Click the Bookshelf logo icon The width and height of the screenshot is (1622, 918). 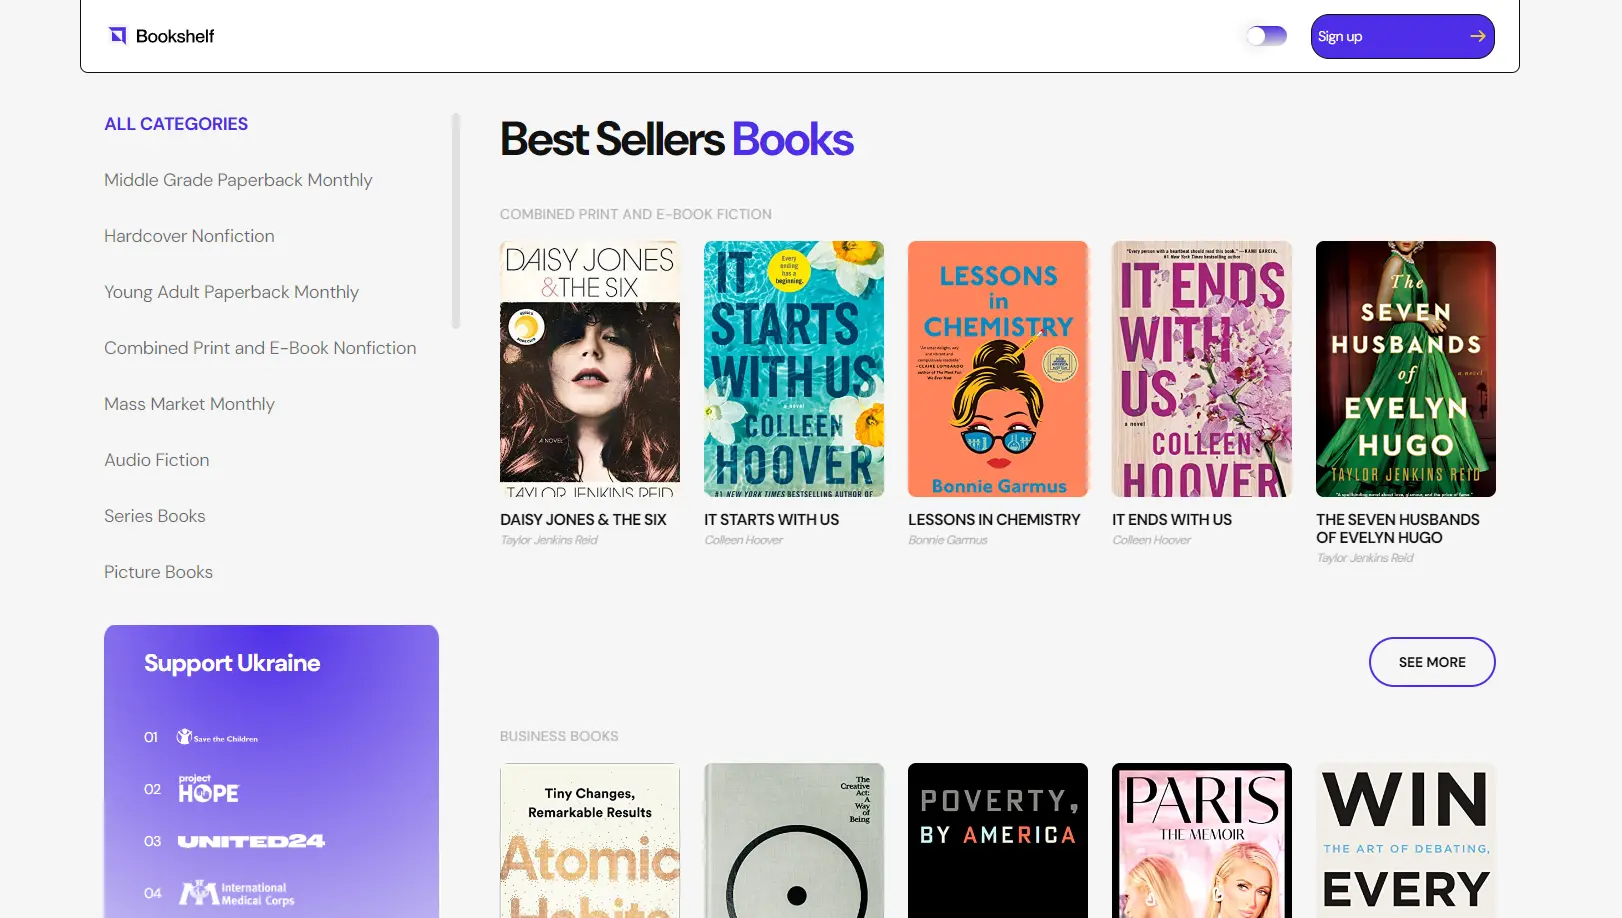(x=118, y=35)
